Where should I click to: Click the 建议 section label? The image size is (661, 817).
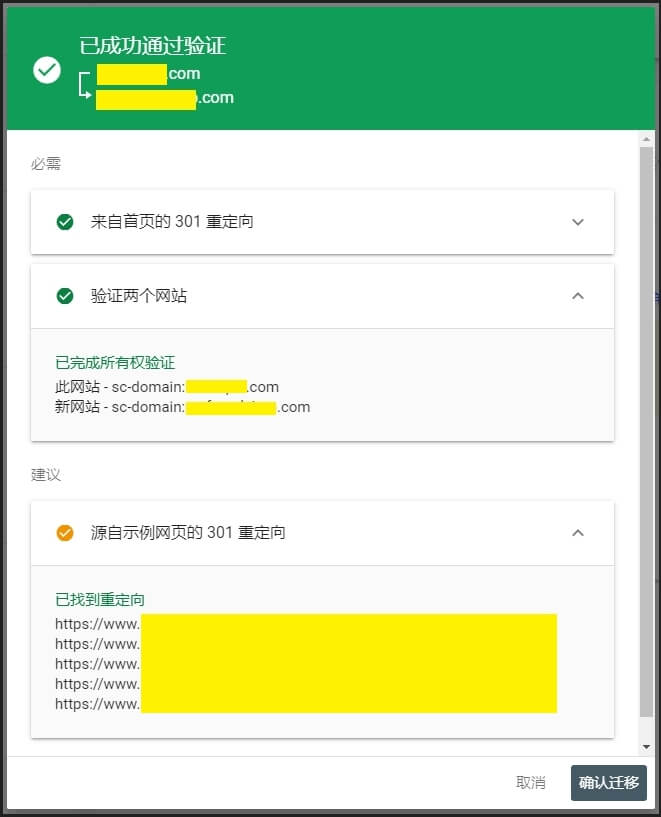pyautogui.click(x=46, y=475)
